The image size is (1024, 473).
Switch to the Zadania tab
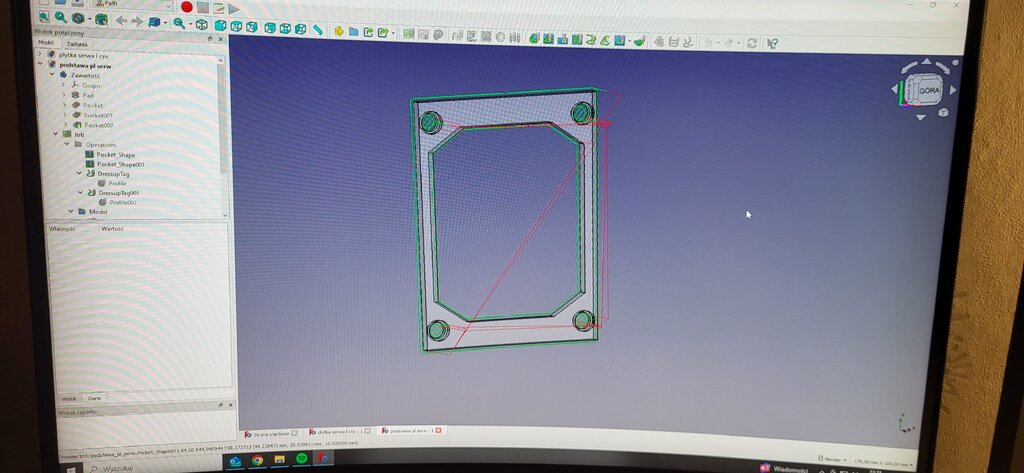77,44
